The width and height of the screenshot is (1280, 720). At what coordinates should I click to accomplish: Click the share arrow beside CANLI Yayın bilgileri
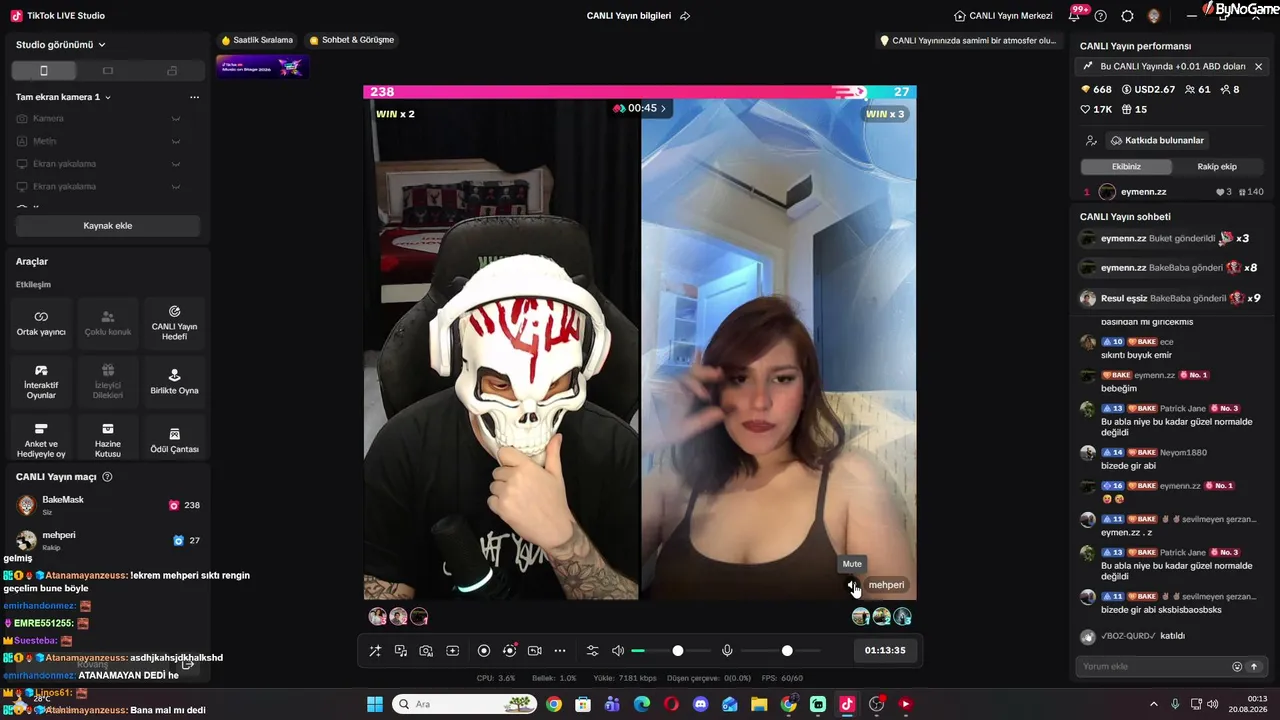coord(685,16)
